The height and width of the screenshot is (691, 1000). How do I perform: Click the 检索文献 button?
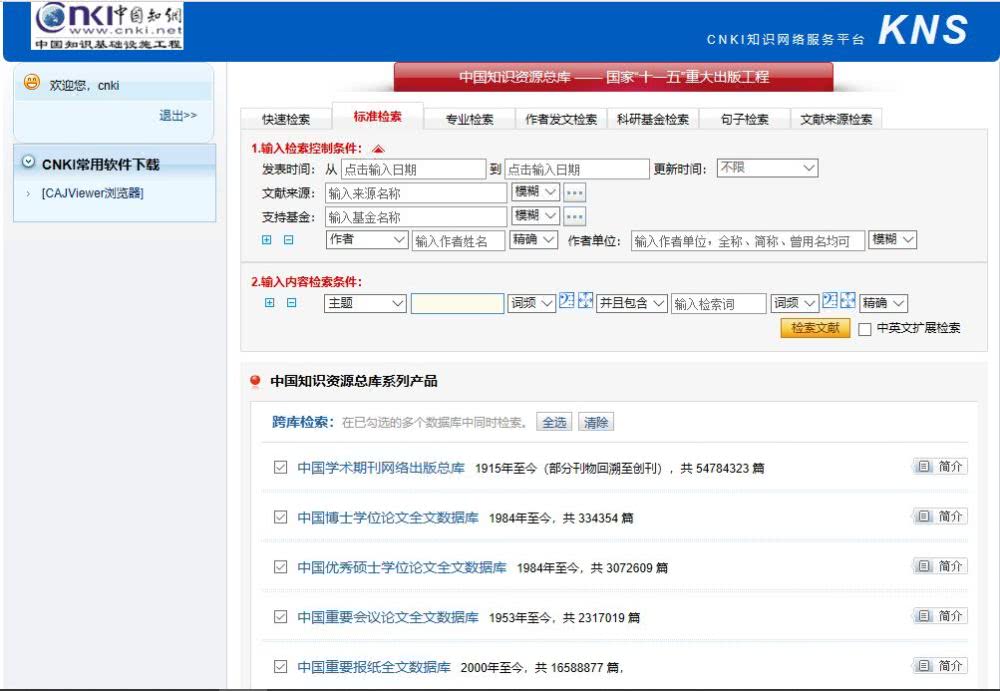814,329
